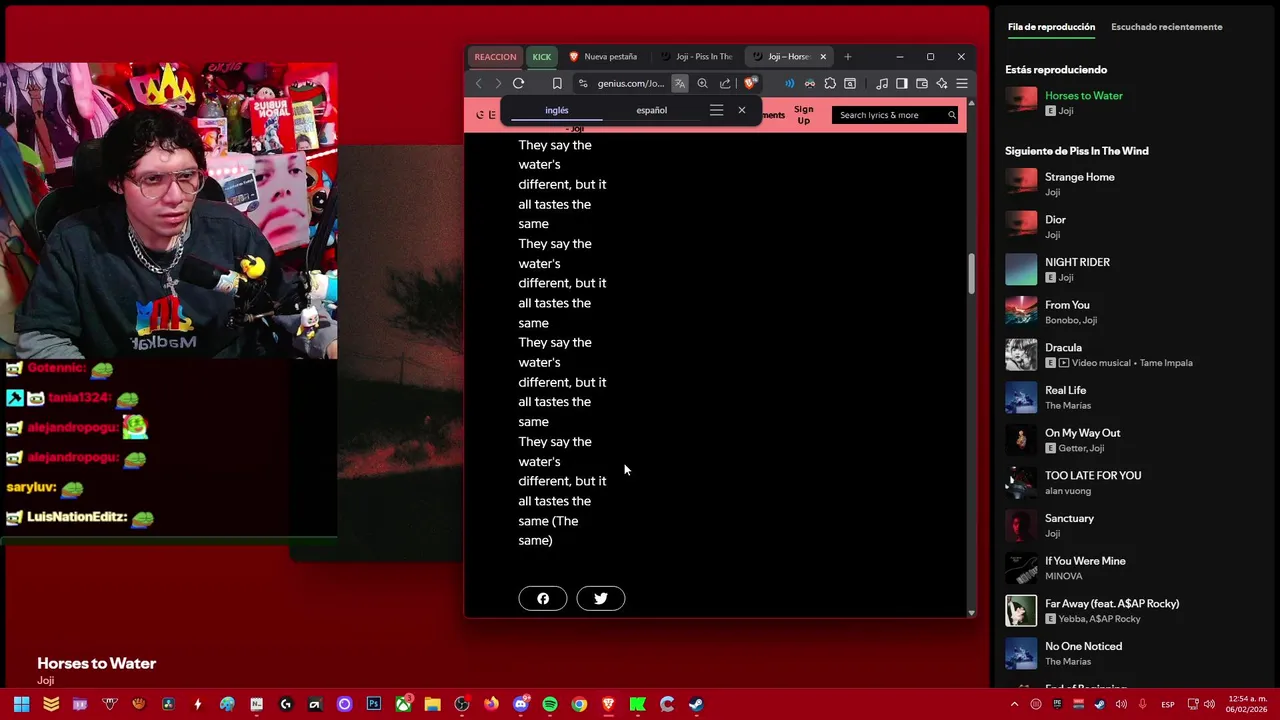
Task: Click the address bar showing genius.com
Action: (630, 83)
